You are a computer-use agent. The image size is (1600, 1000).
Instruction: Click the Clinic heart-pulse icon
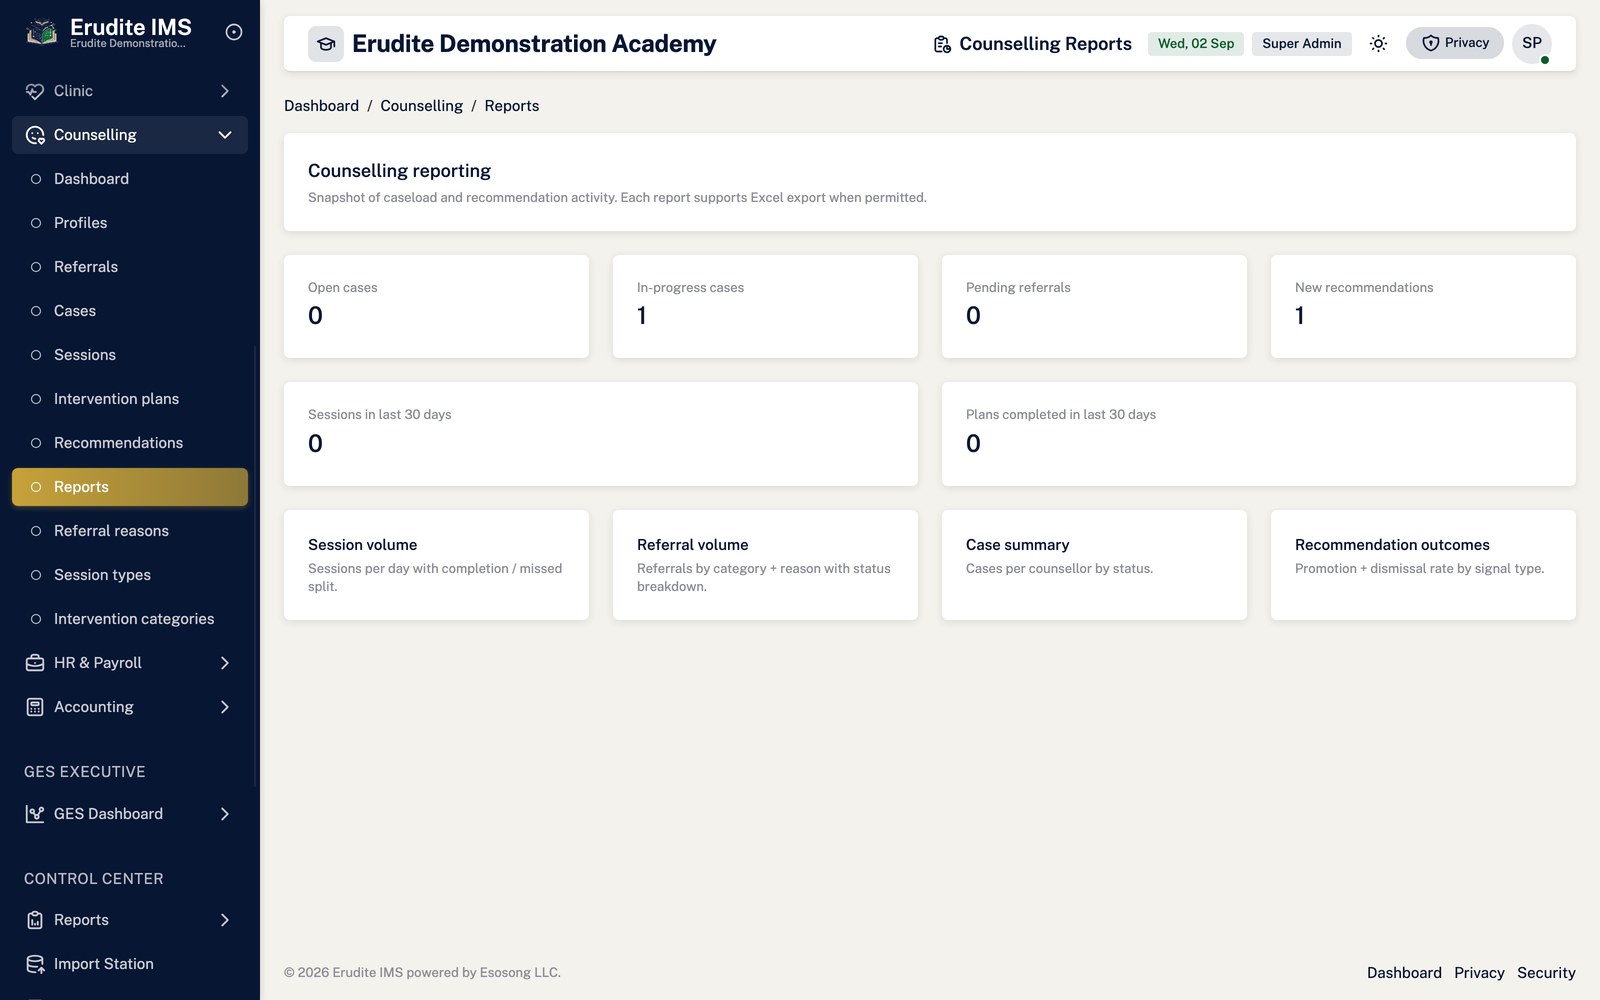pyautogui.click(x=35, y=91)
